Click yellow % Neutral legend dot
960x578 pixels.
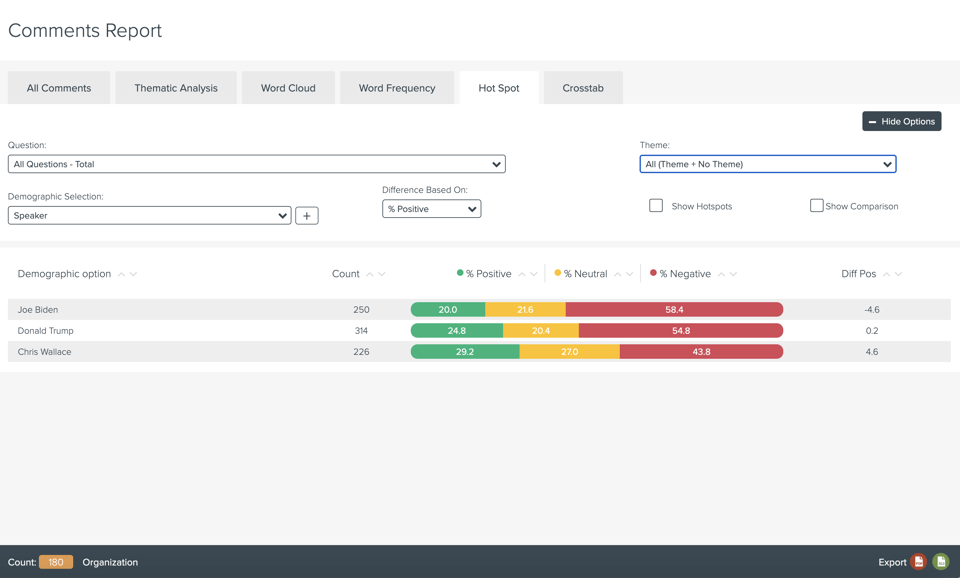pos(558,273)
